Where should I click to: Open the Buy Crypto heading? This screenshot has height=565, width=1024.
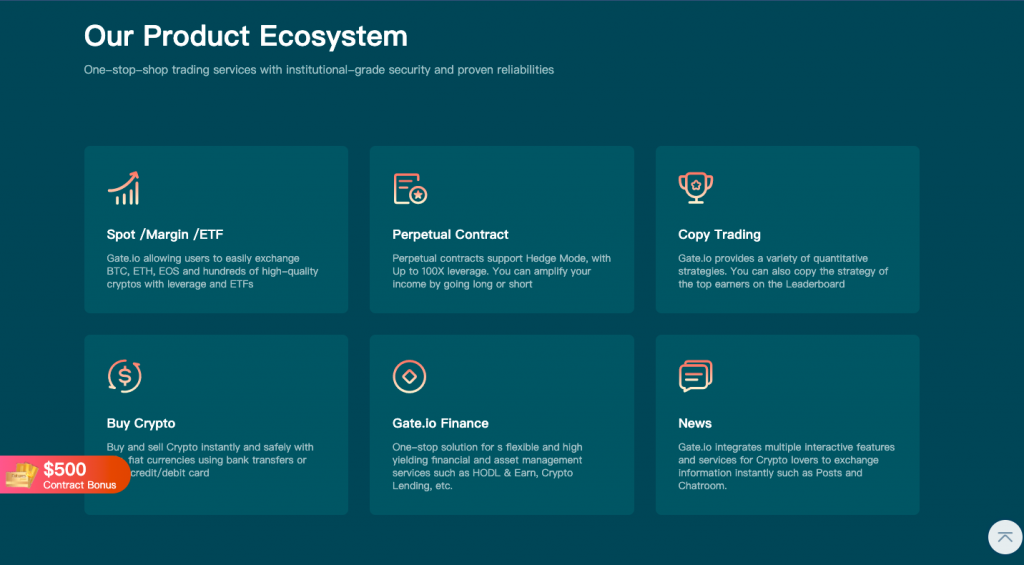(x=141, y=423)
